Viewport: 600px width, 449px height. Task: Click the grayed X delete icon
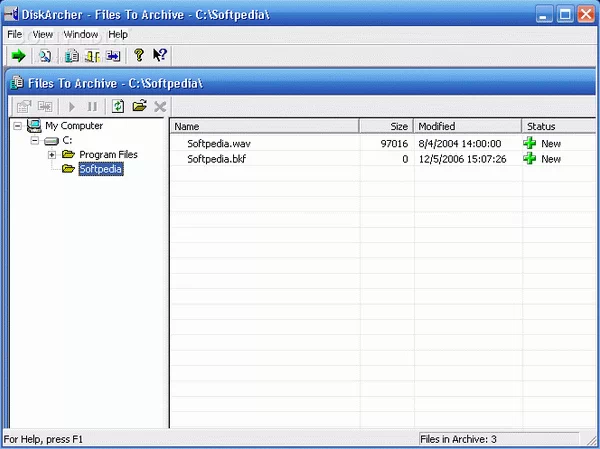click(160, 106)
